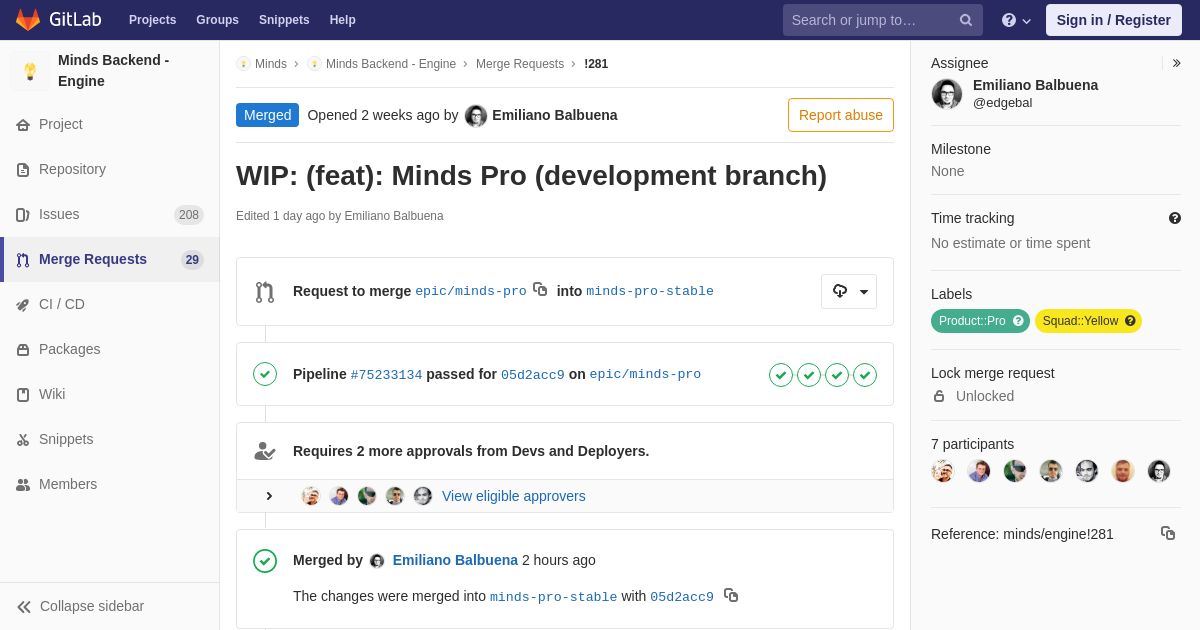Image resolution: width=1200 pixels, height=630 pixels.
Task: Click the Report abuse button
Action: [x=840, y=115]
